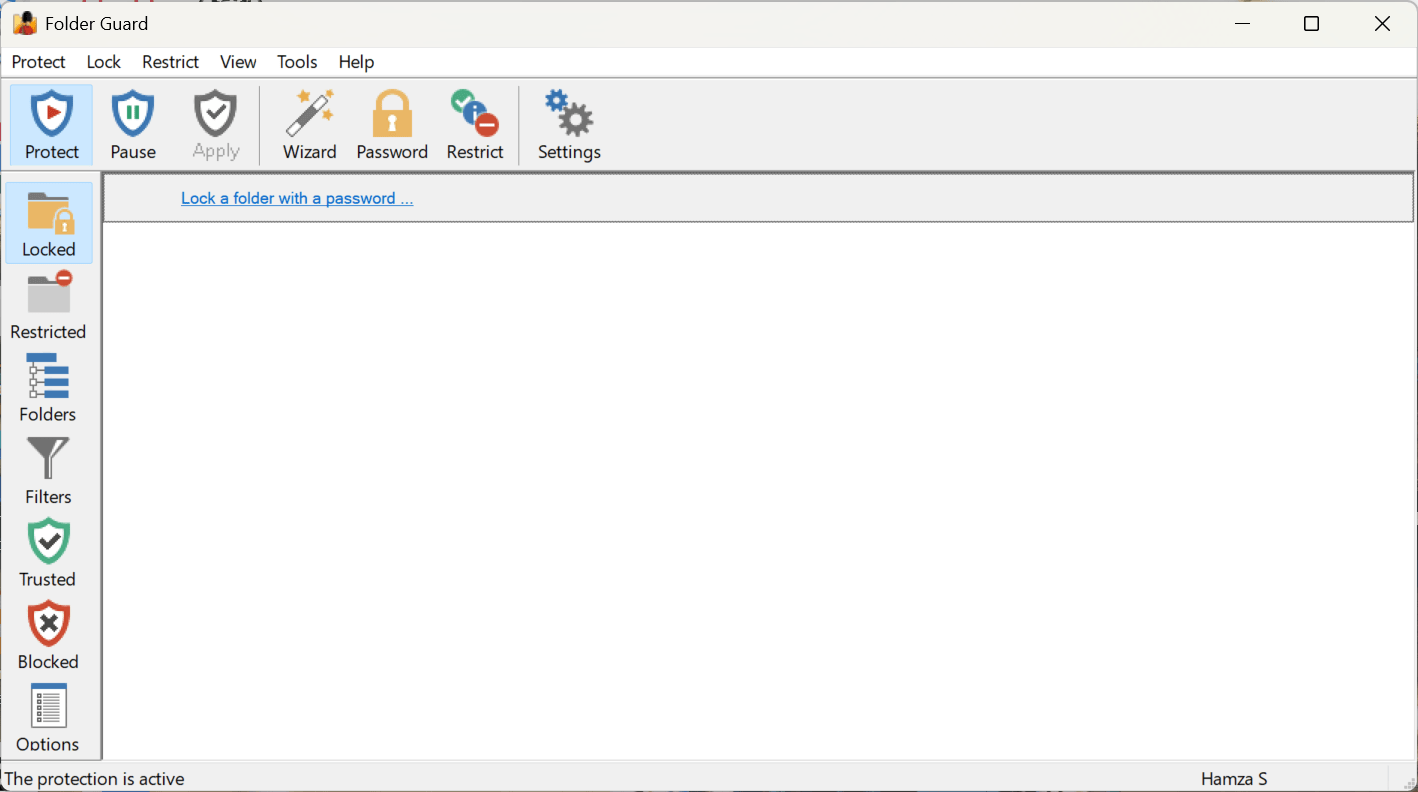Click 'Lock a folder with a password ...' link
Image resolution: width=1418 pixels, height=792 pixels.
[x=297, y=198]
